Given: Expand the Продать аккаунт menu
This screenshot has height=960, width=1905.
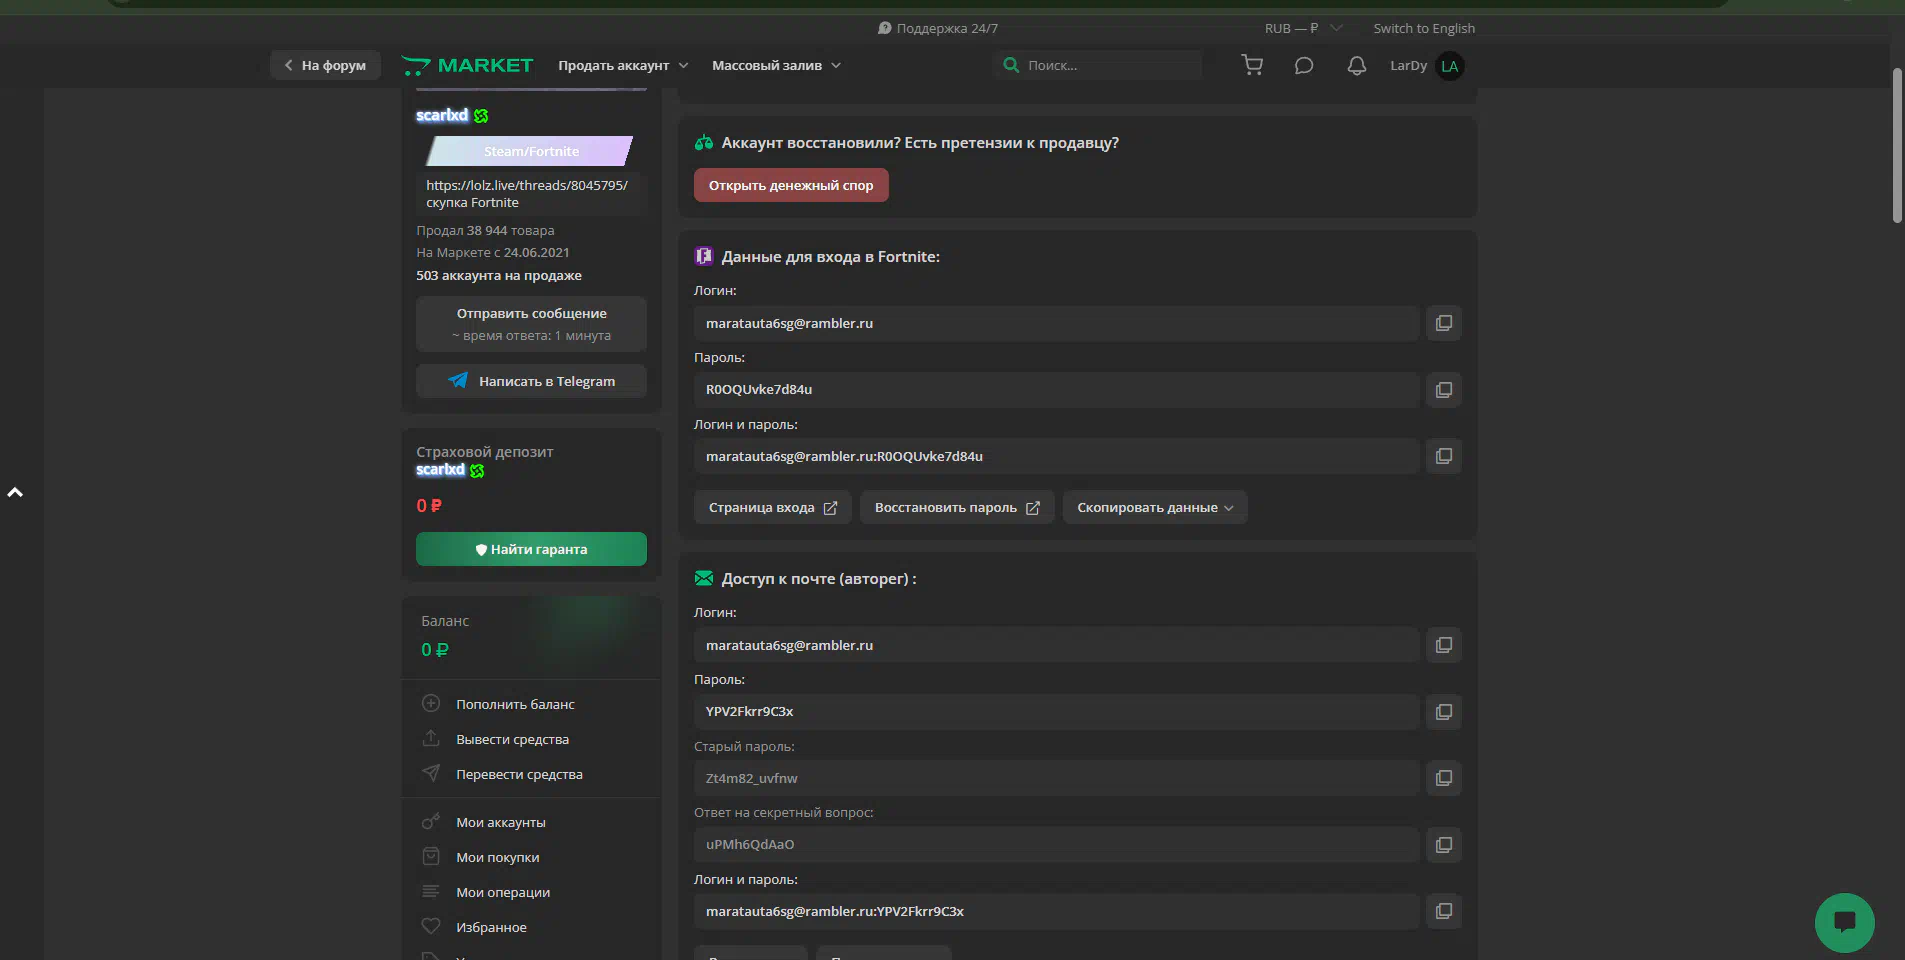Looking at the screenshot, I should 623,65.
